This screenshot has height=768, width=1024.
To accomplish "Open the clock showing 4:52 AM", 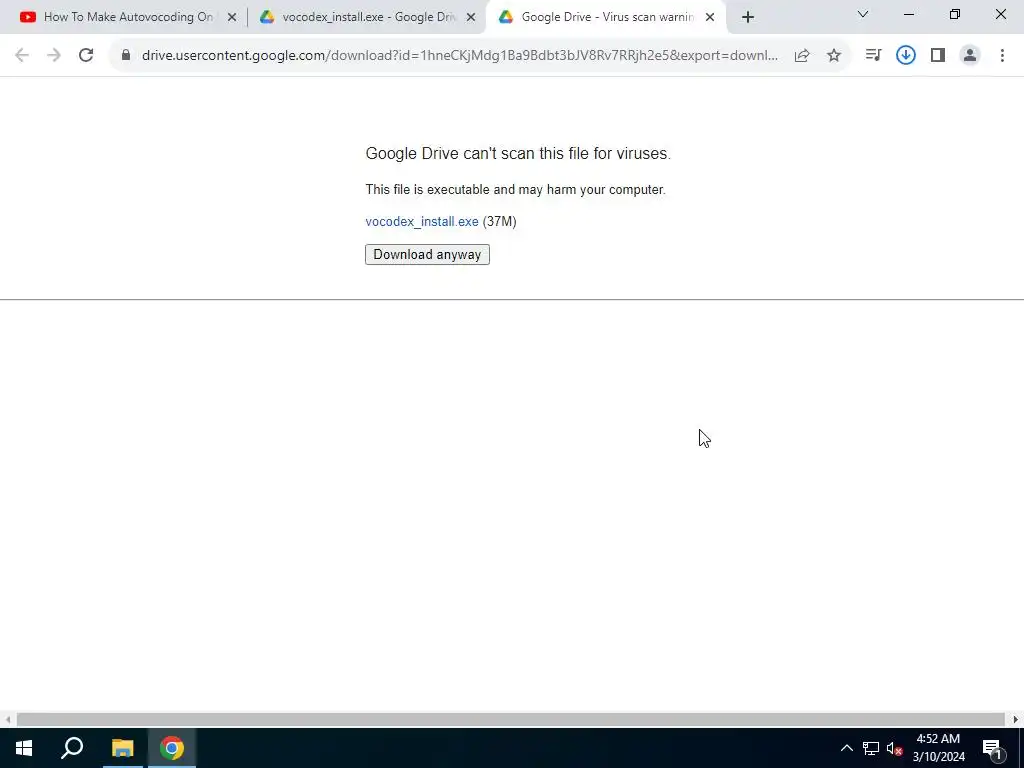I will pos(938,748).
